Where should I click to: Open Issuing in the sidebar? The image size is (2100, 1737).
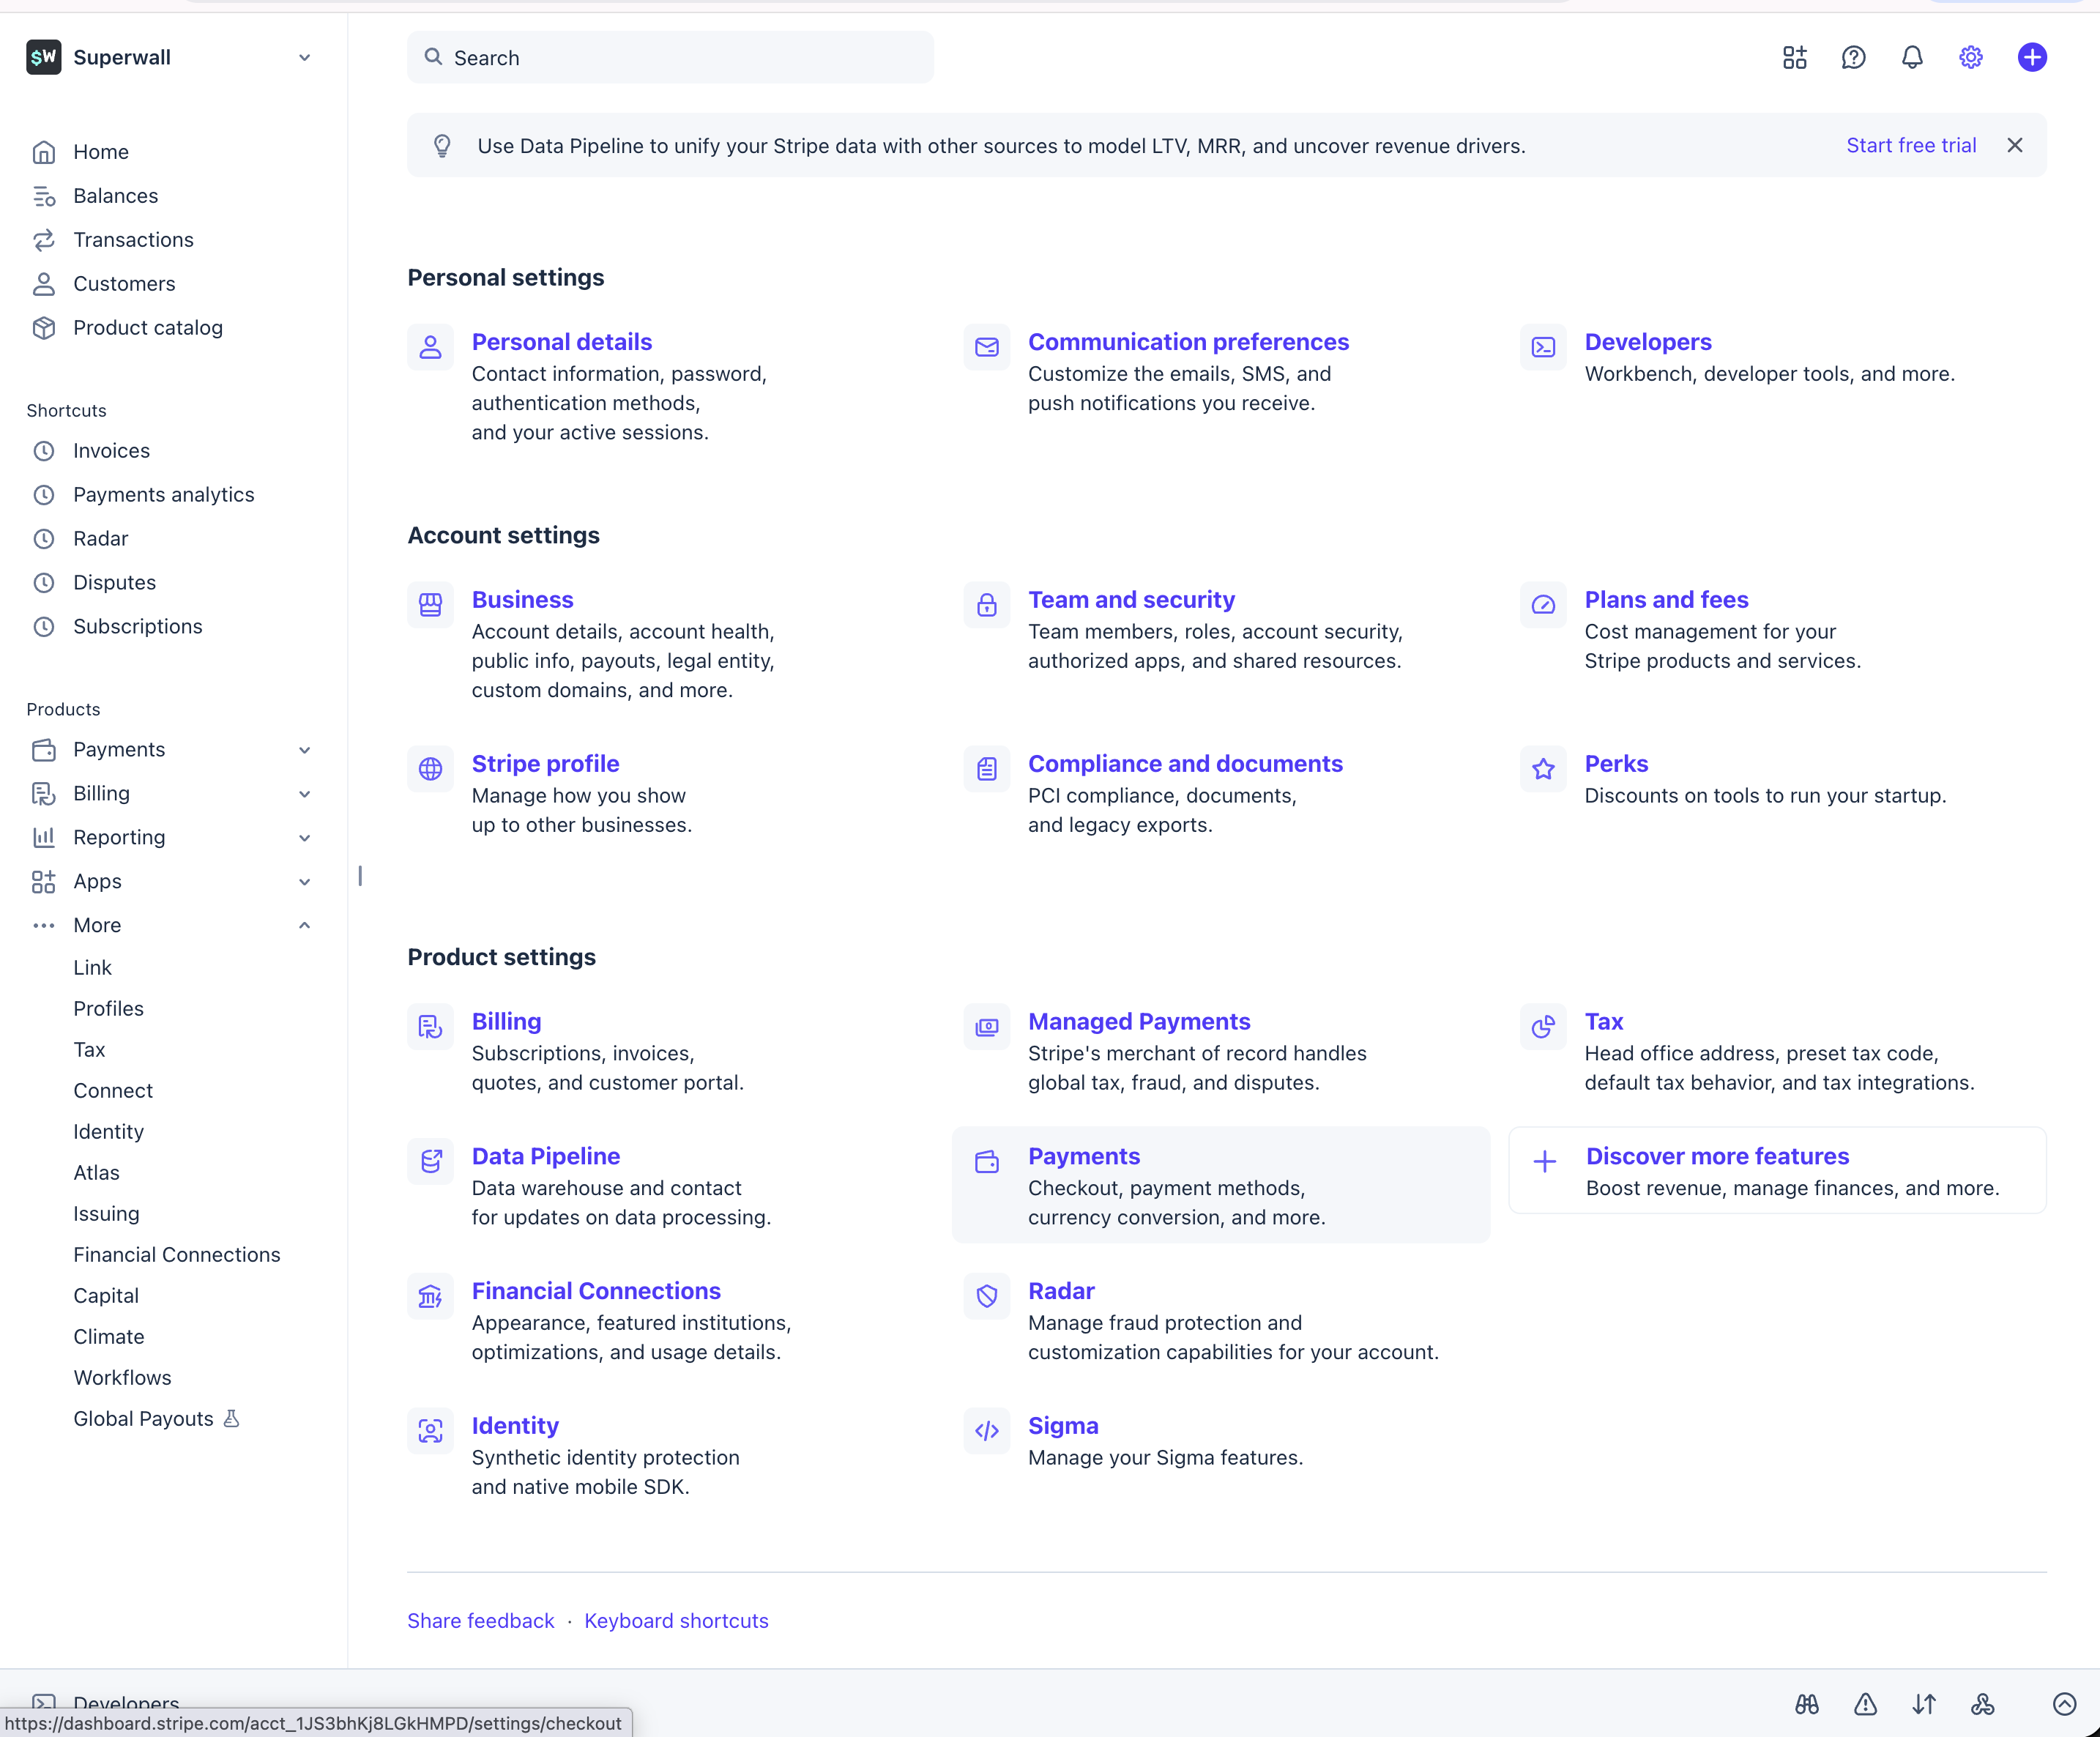tap(106, 1214)
